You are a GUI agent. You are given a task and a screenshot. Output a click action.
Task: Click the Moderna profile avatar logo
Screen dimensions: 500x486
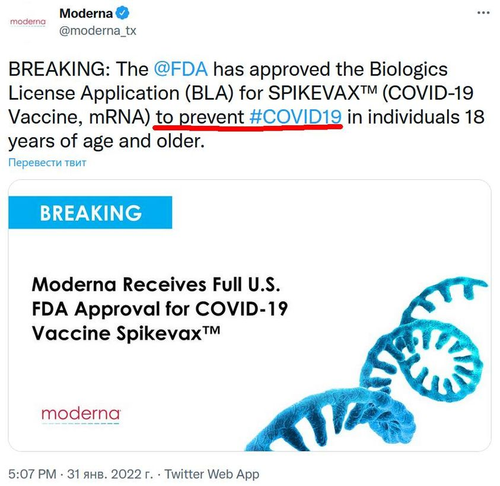(x=28, y=22)
